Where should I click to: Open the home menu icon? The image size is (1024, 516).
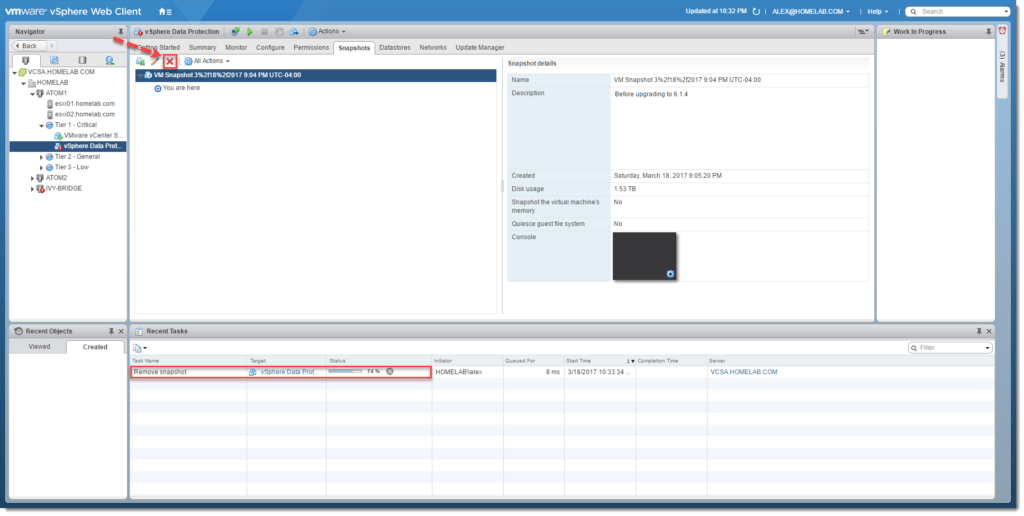(165, 12)
